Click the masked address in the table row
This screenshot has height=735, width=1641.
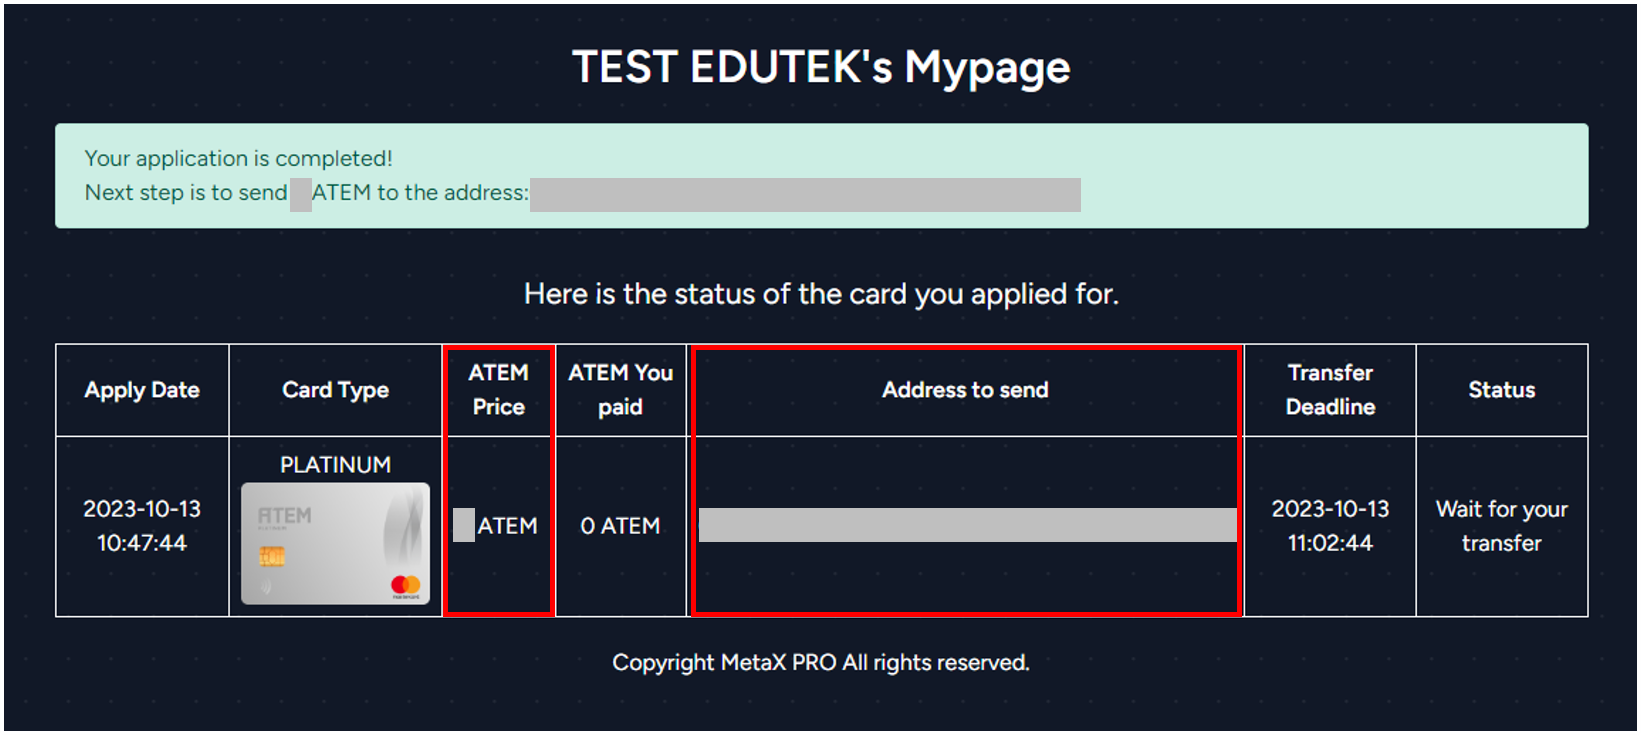click(x=967, y=525)
